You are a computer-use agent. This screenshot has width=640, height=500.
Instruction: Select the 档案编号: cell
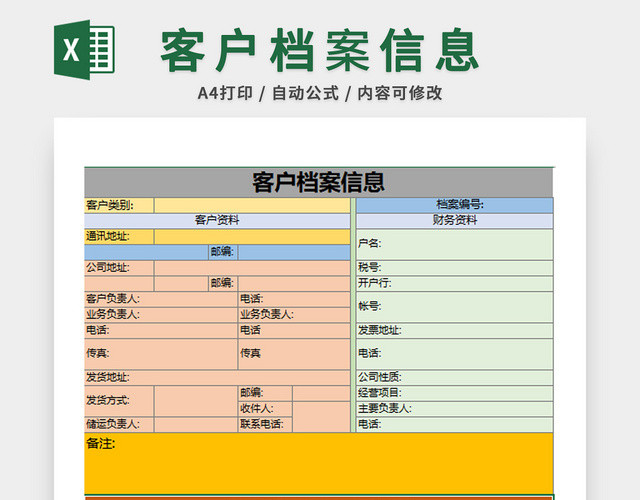(x=455, y=205)
